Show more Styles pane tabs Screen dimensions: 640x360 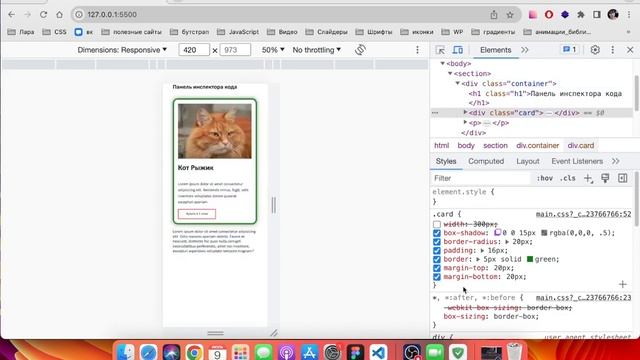tap(616, 161)
